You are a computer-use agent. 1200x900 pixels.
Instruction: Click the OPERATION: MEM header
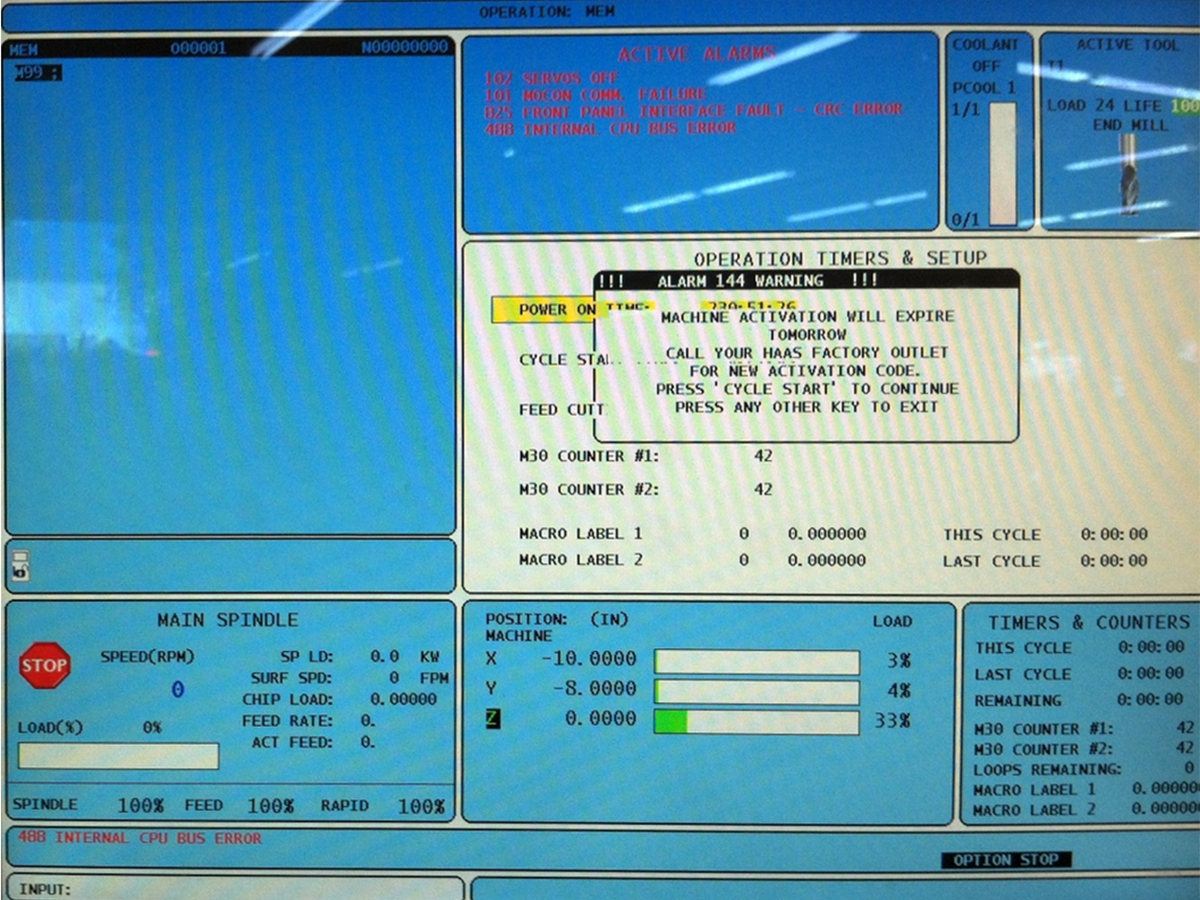(547, 12)
